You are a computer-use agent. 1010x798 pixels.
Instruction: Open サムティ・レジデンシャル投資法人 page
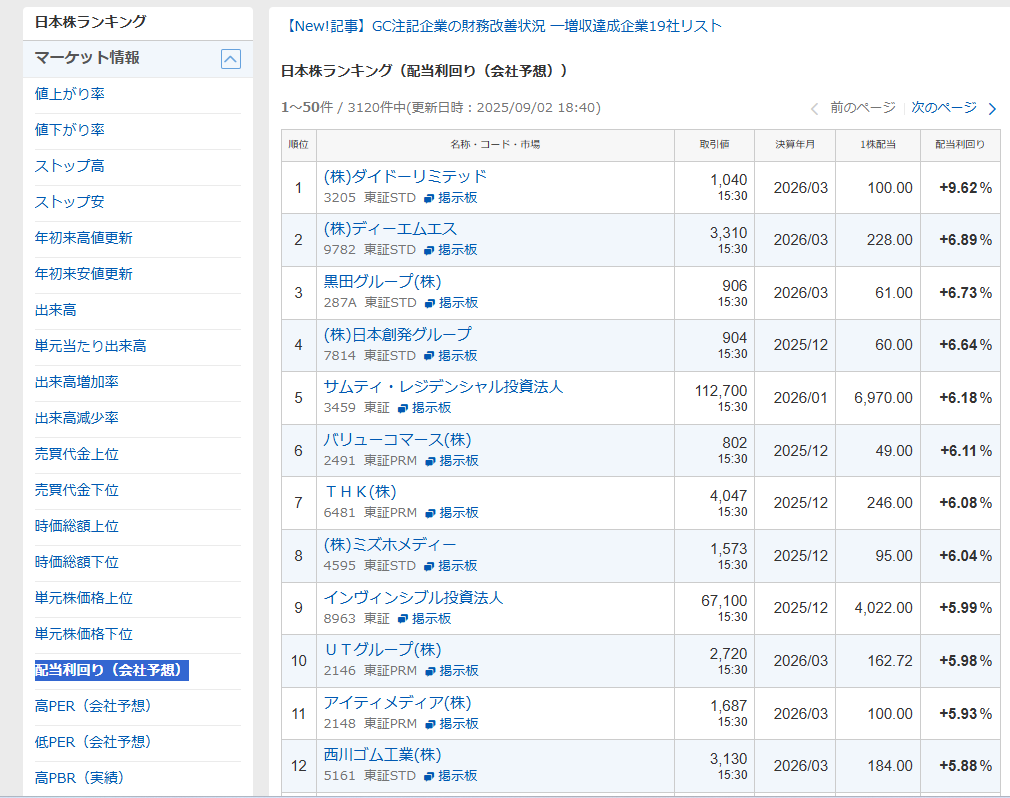coord(443,387)
